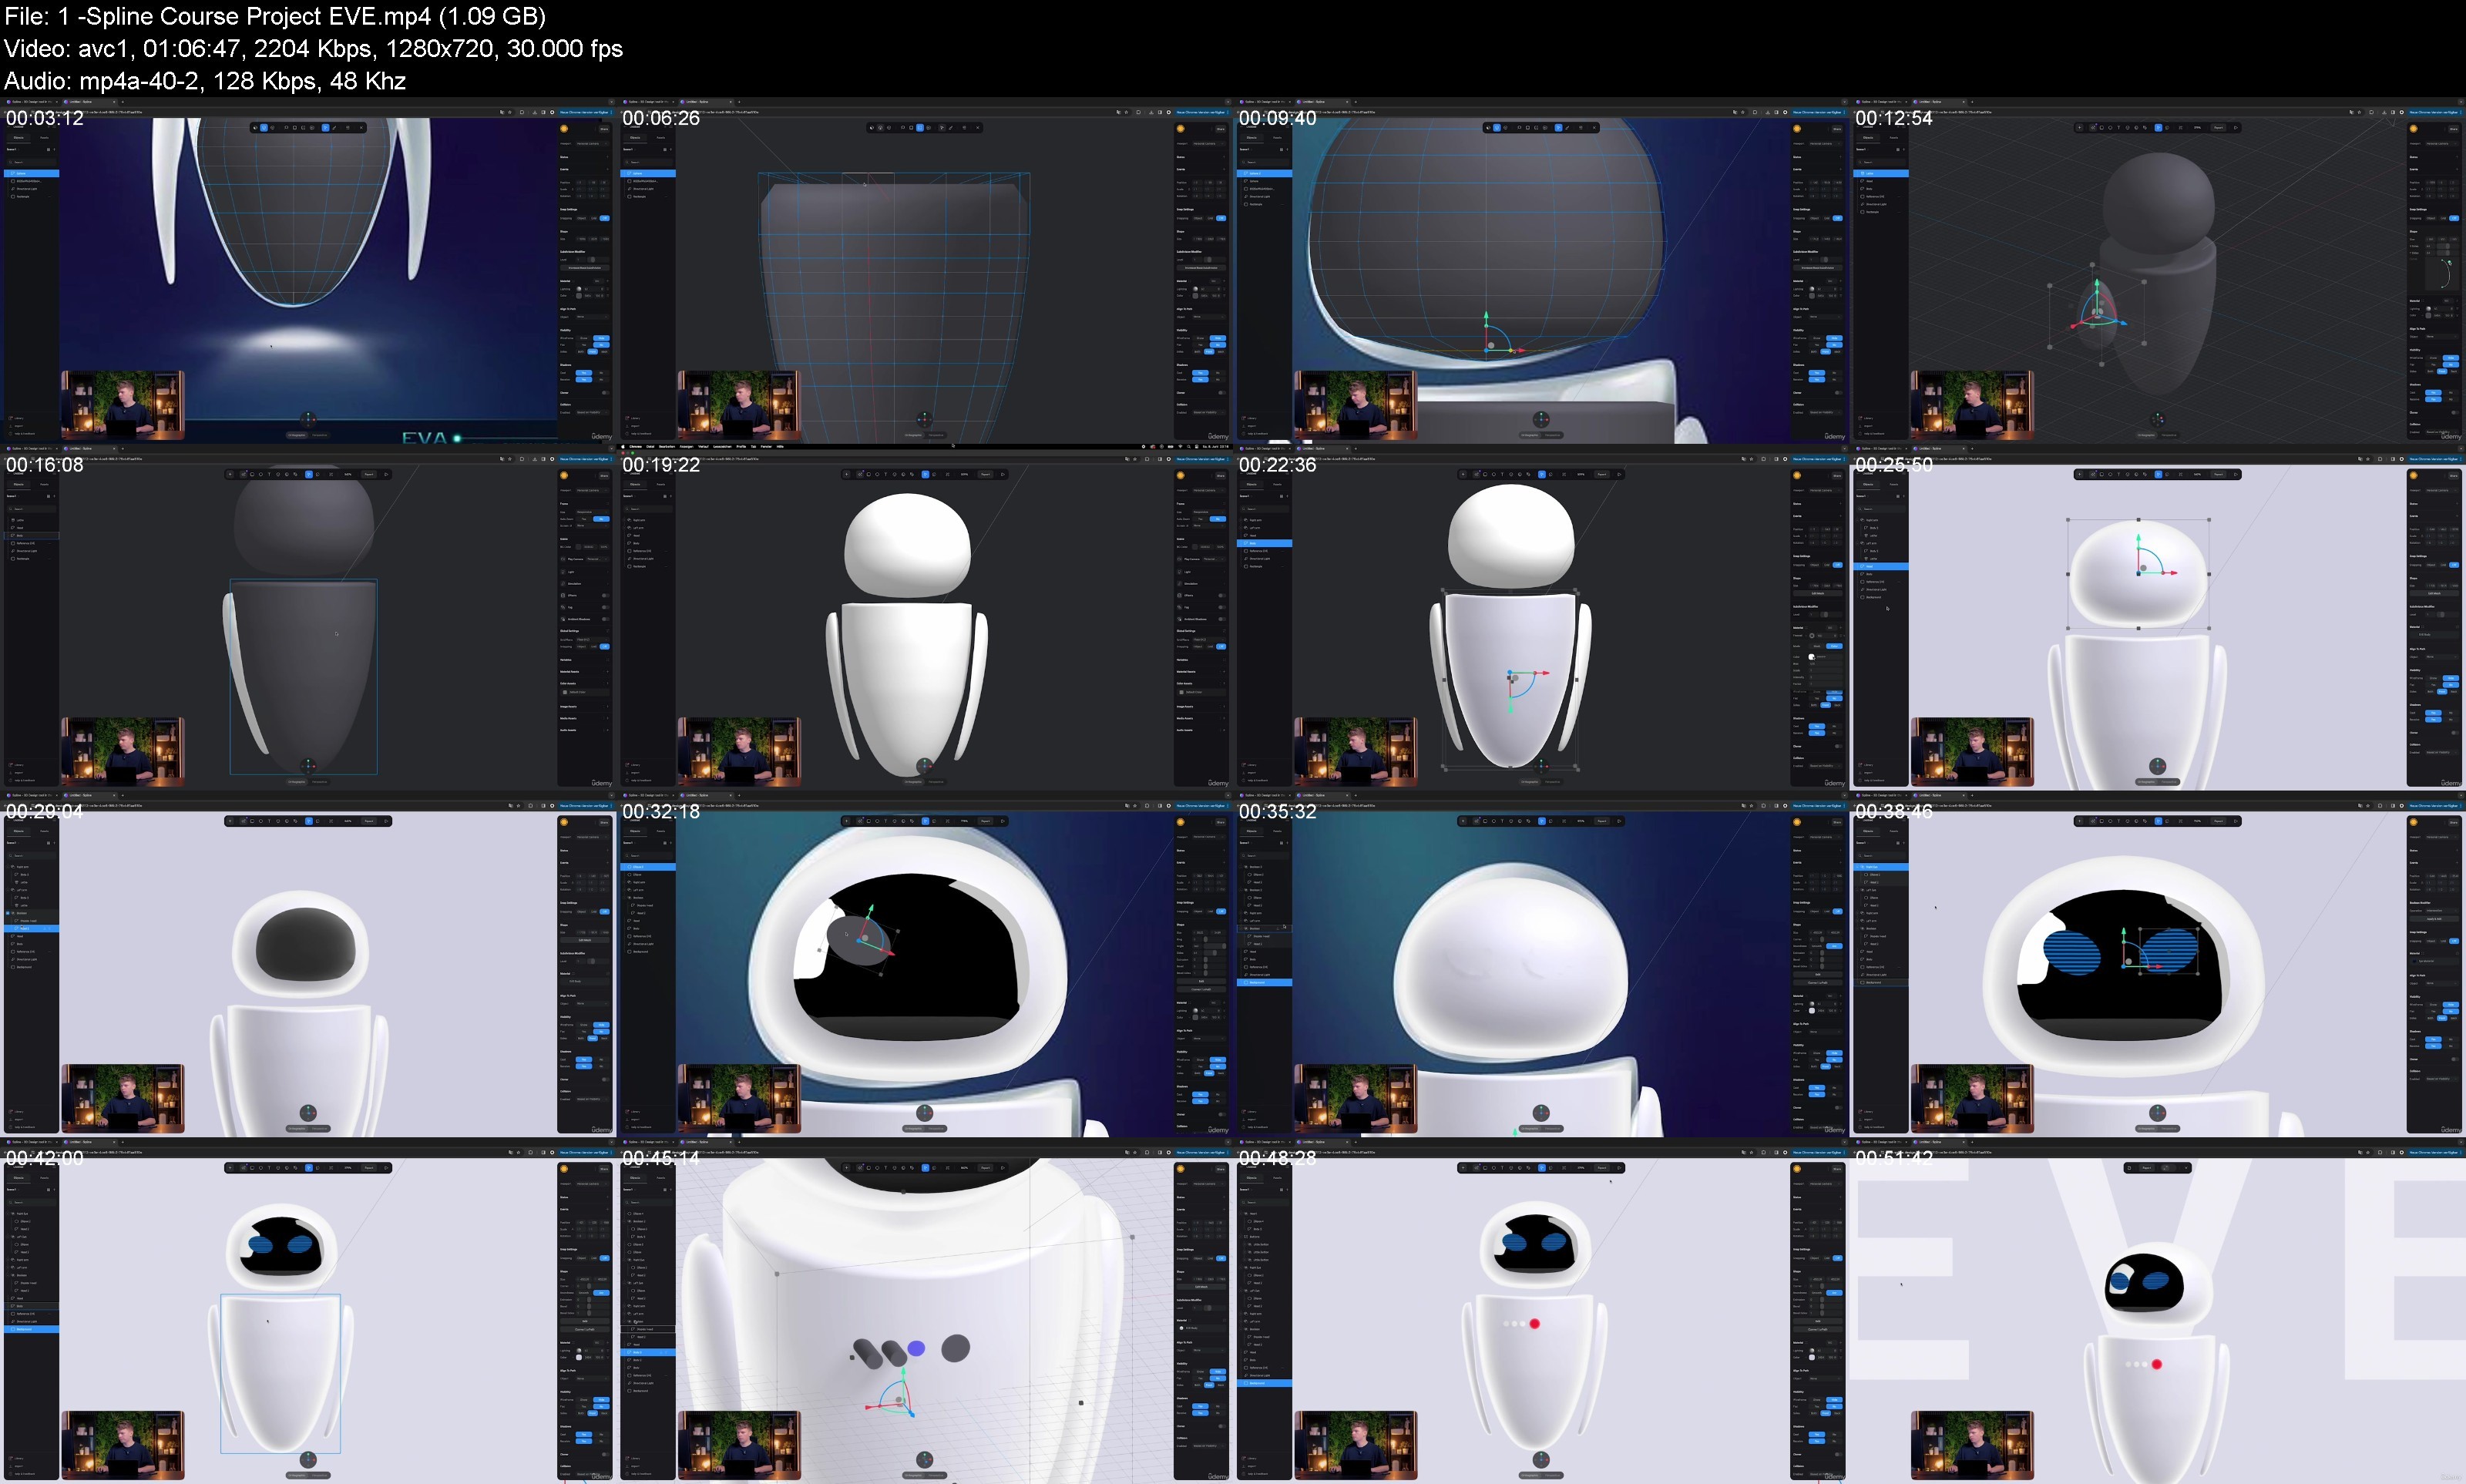2466x1484 pixels.
Task: Open the thumbnail at 00:25:50
Action: tap(2157, 617)
